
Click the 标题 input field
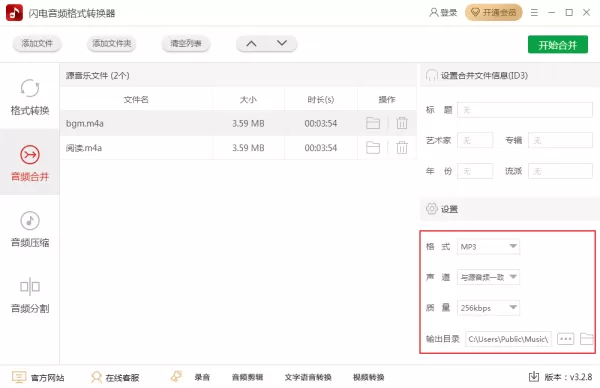(x=525, y=110)
